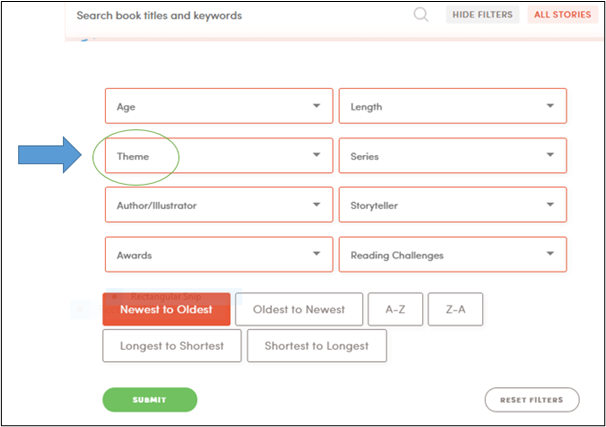606x427 pixels.
Task: Expand the Storyteller dropdown
Action: [x=452, y=205]
